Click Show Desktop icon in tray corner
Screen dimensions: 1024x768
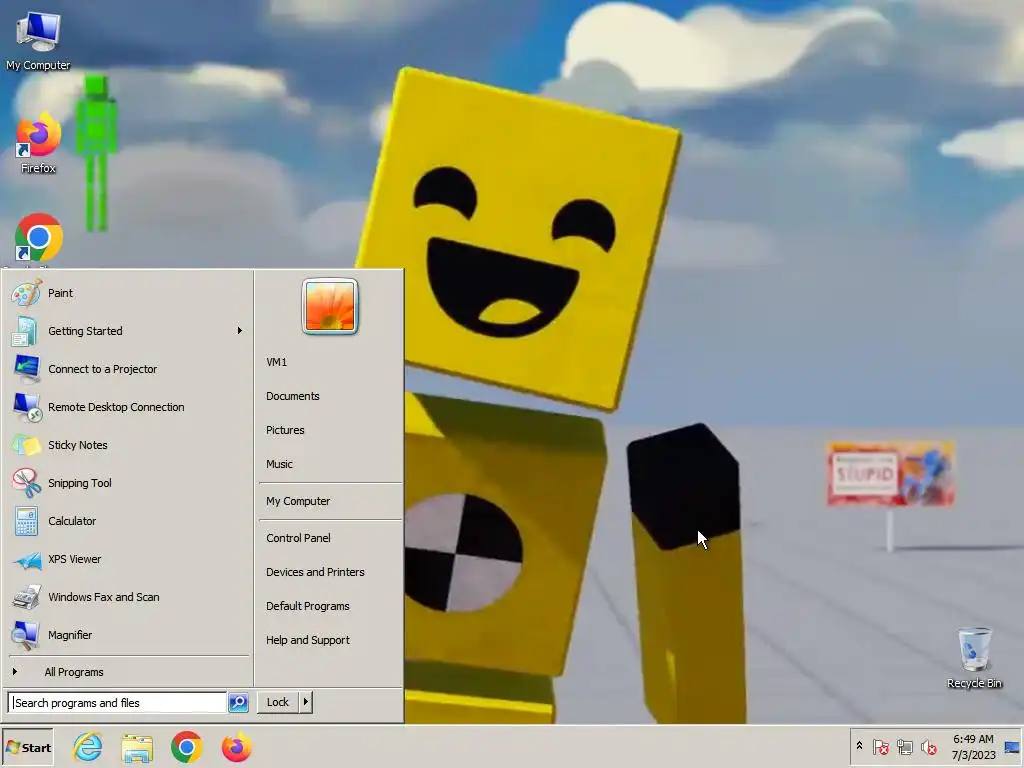1012,746
